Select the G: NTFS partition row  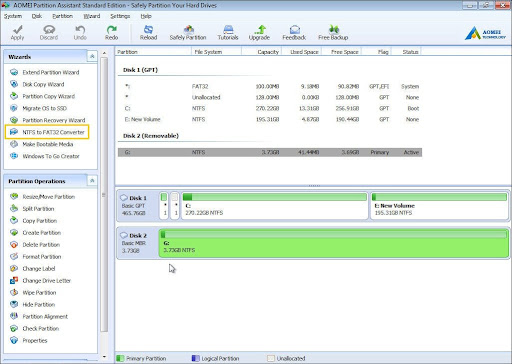270,152
